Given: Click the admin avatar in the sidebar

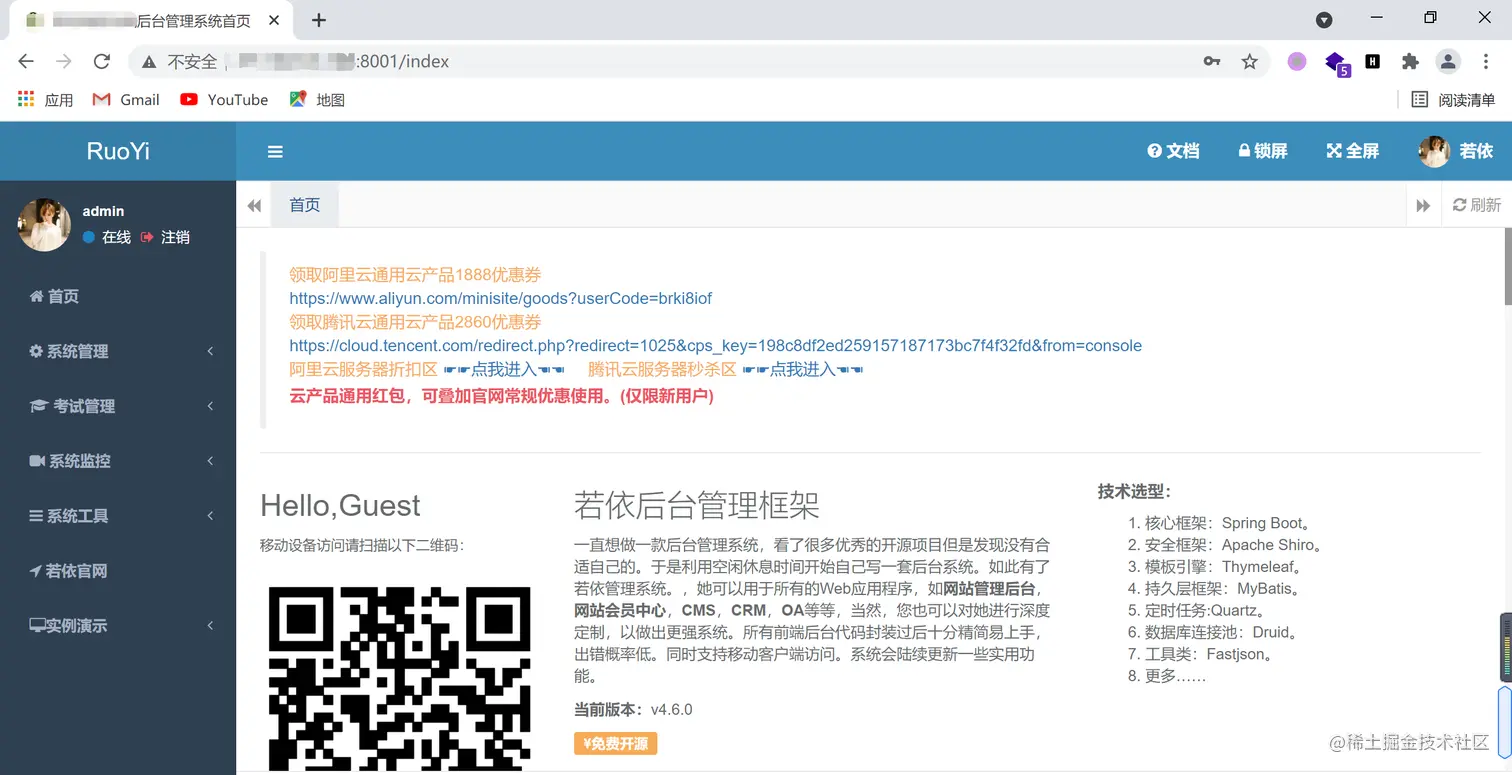Looking at the screenshot, I should click(43, 224).
